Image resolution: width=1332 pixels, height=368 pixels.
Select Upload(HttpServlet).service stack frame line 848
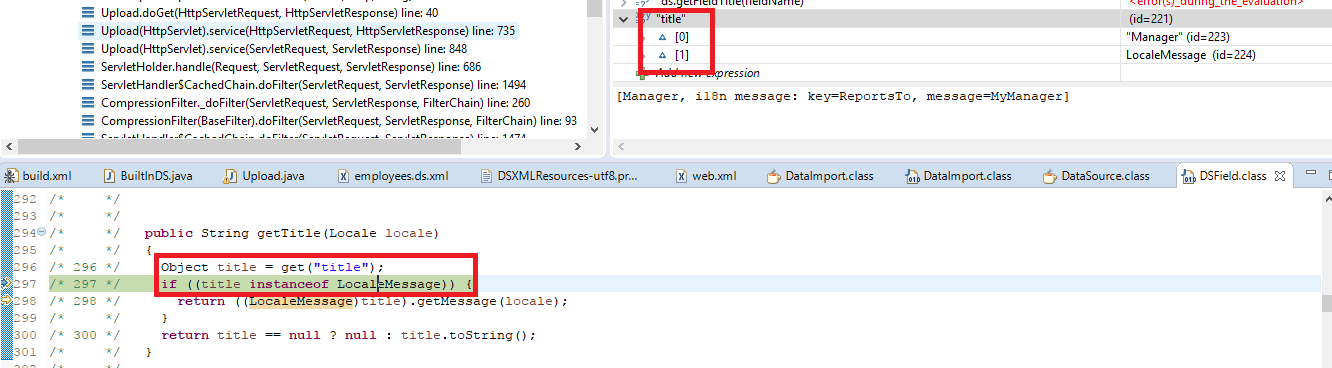click(x=284, y=49)
